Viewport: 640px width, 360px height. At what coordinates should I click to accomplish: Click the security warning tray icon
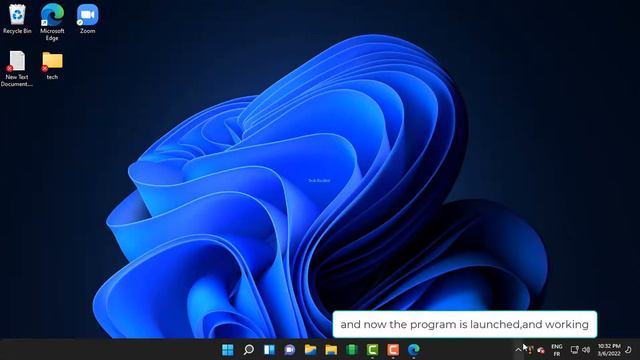tap(530, 350)
